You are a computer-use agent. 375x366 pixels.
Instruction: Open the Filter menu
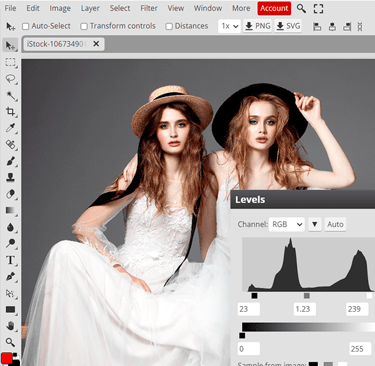pyautogui.click(x=149, y=8)
